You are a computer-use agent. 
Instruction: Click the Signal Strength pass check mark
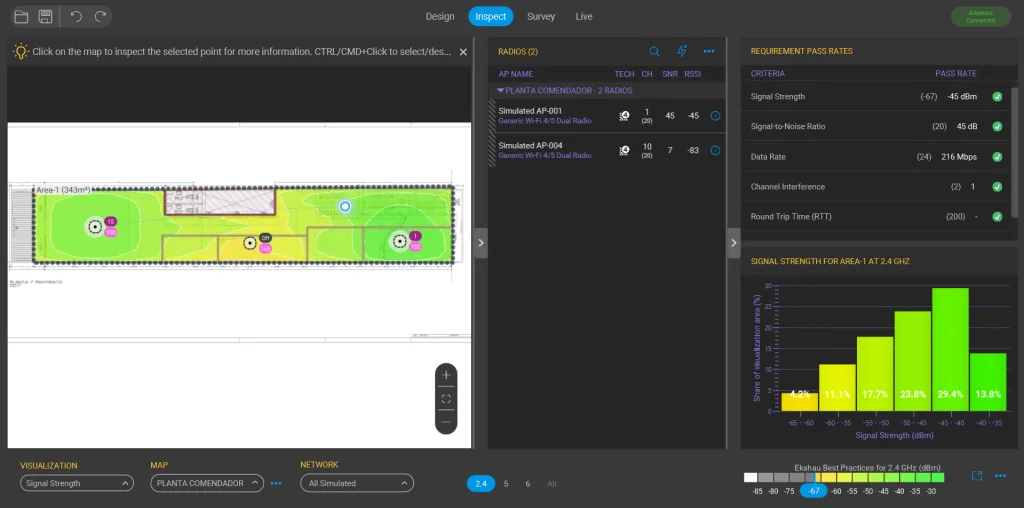click(x=997, y=97)
